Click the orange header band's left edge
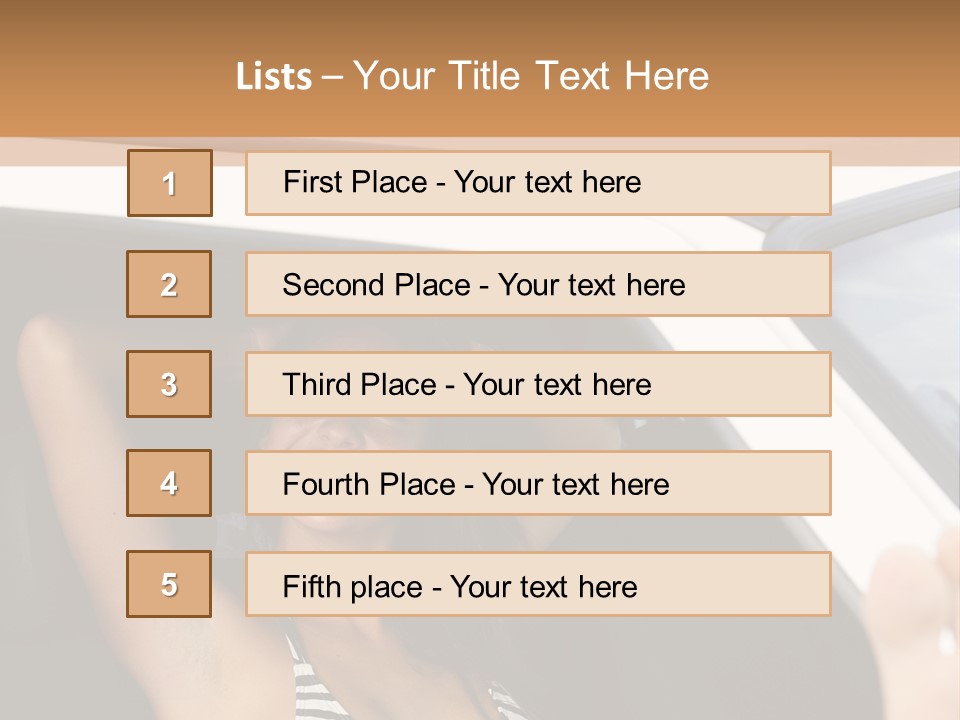Image resolution: width=960 pixels, height=720 pixels. pos(12,70)
